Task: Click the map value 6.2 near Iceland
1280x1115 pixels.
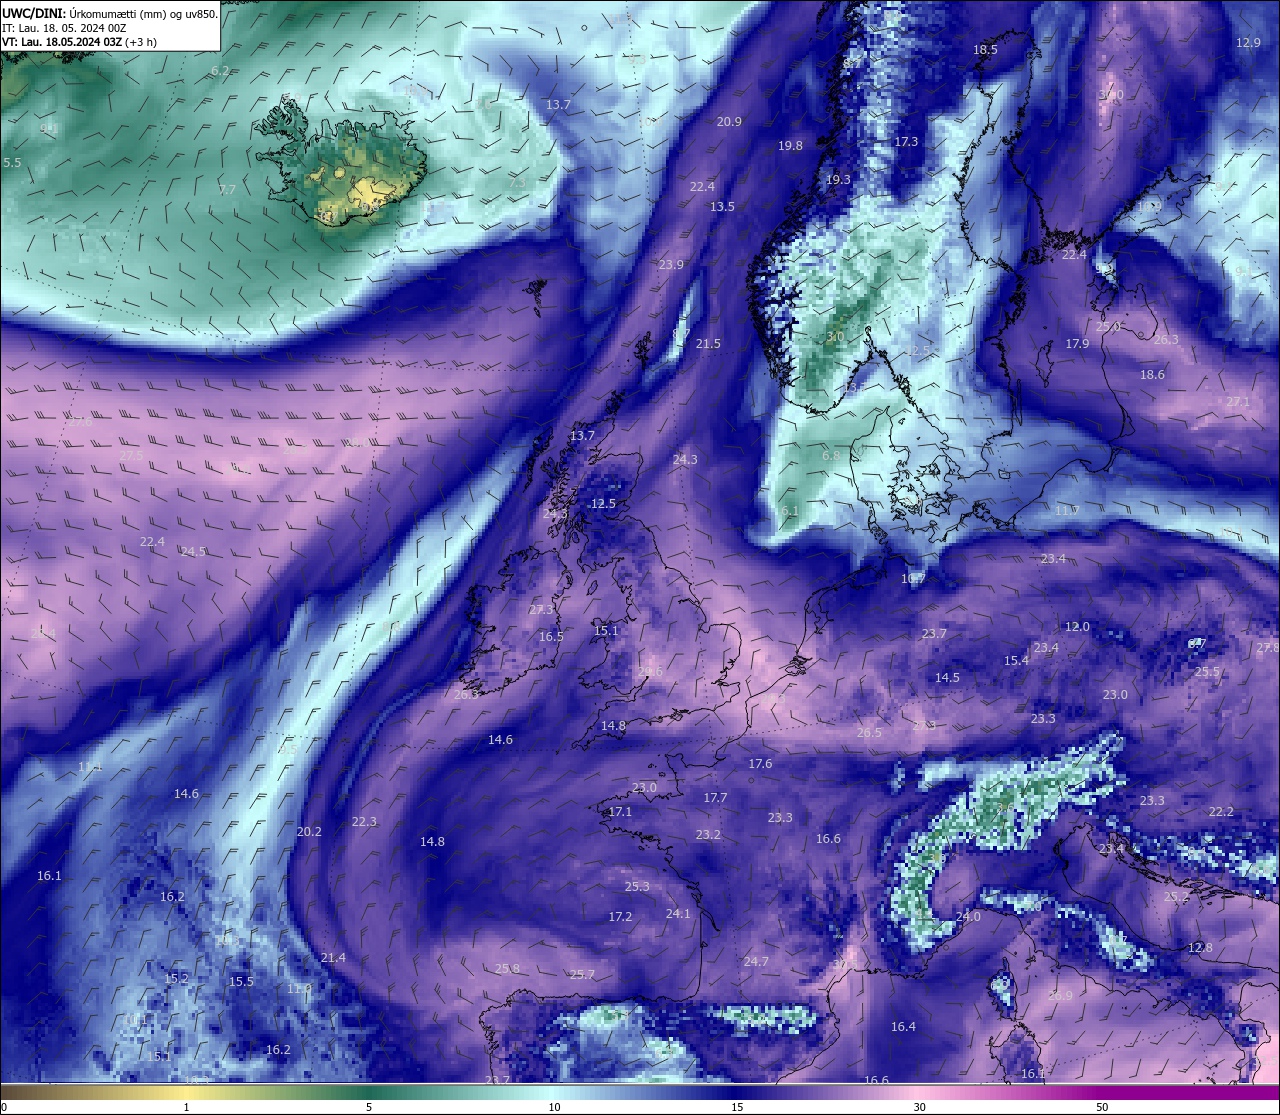Action: pos(220,71)
